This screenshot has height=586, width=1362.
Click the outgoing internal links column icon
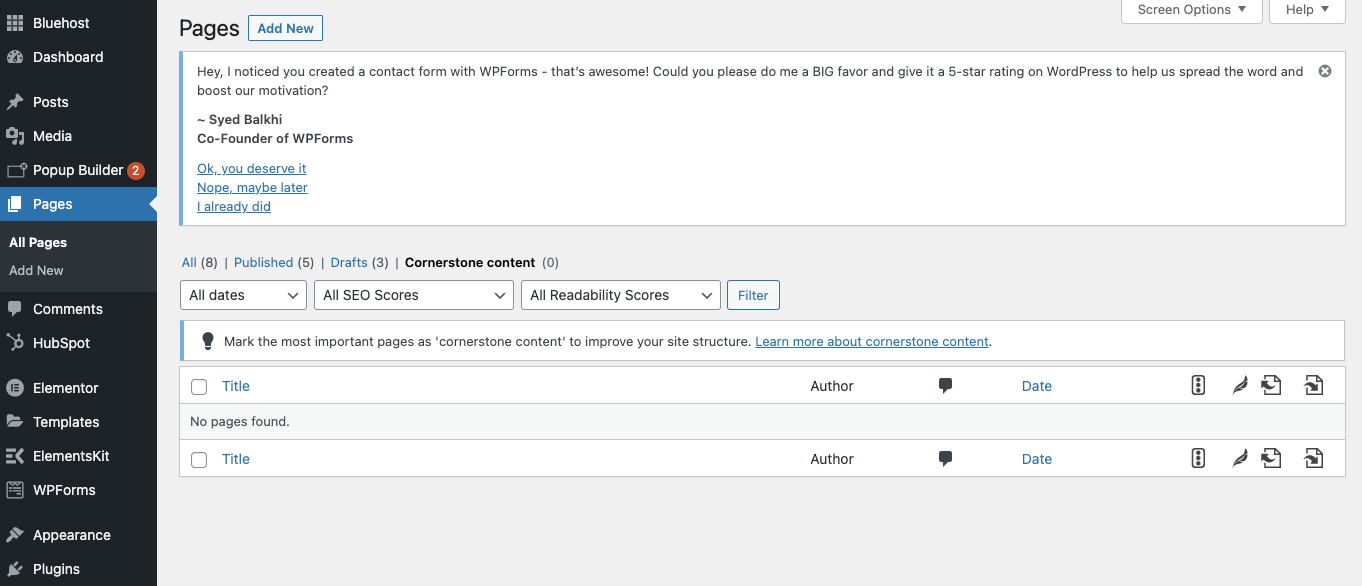click(x=1313, y=385)
